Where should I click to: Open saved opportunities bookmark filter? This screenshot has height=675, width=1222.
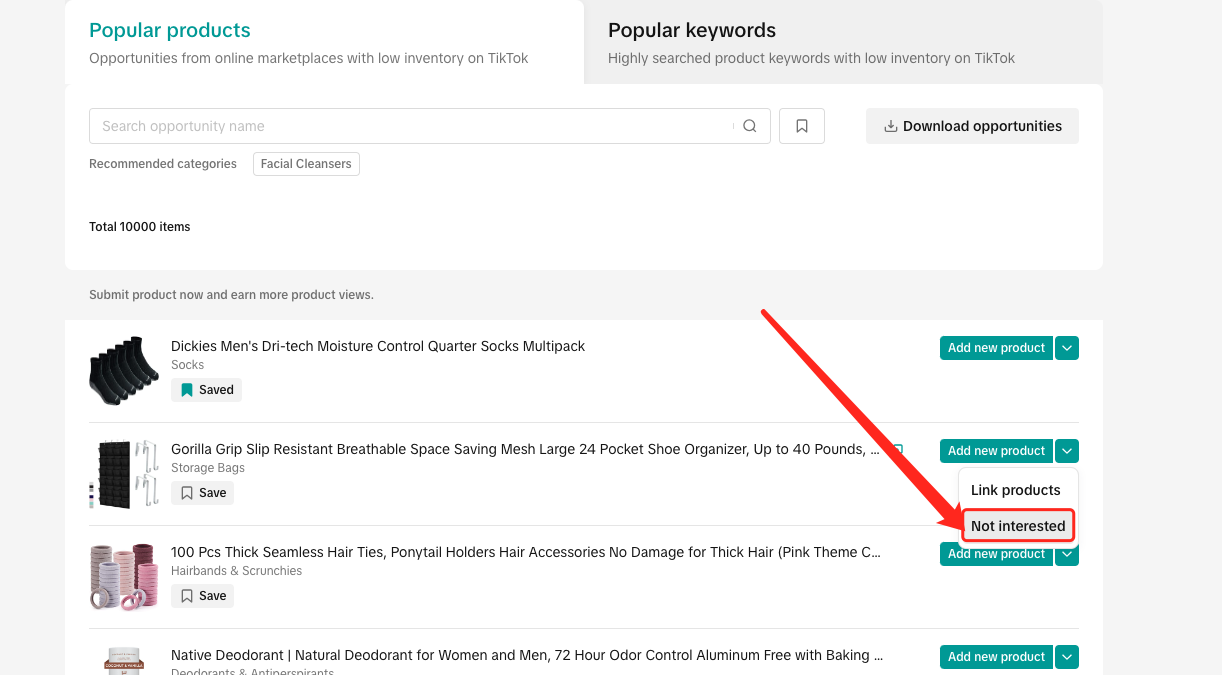click(x=801, y=126)
